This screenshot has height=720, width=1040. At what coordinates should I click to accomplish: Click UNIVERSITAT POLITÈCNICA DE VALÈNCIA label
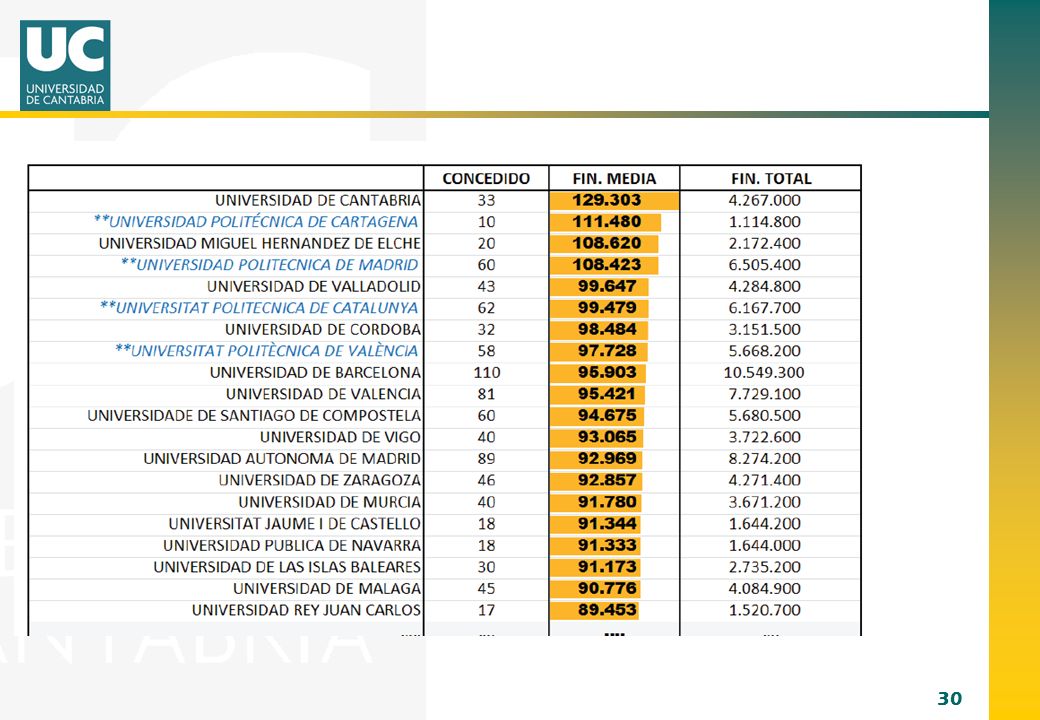pyautogui.click(x=267, y=351)
